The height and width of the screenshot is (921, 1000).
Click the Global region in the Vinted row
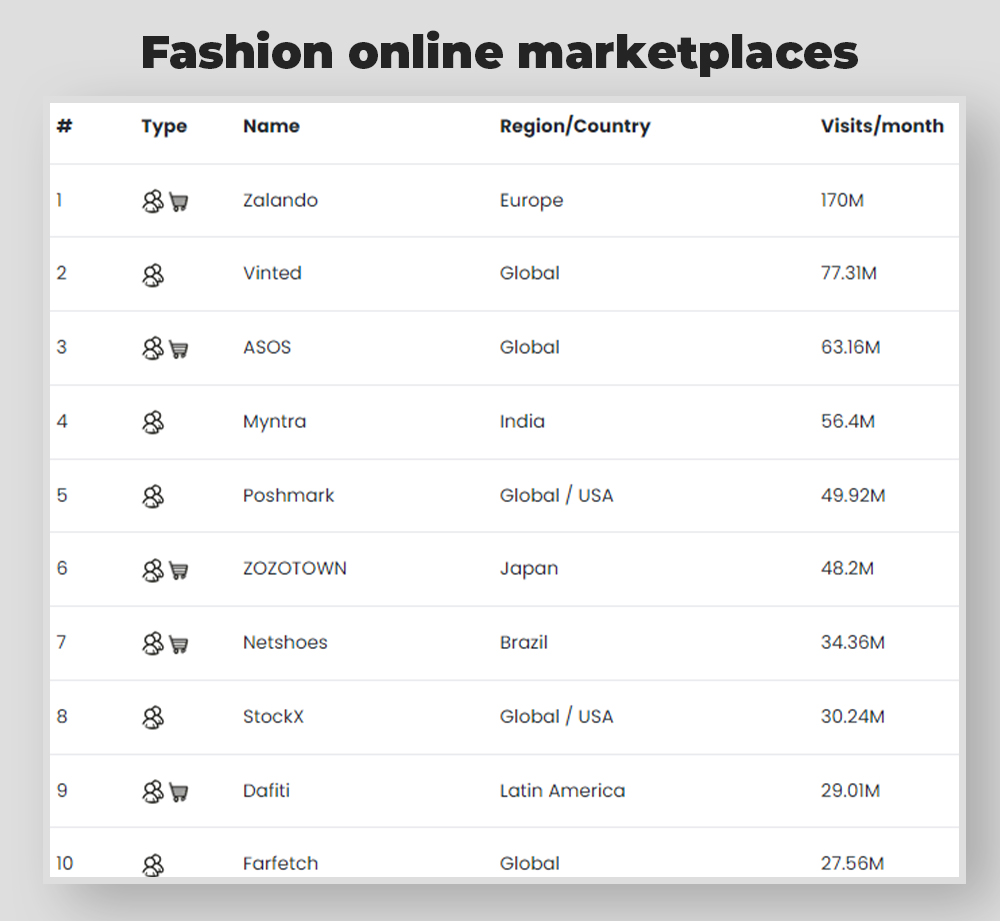pyautogui.click(x=529, y=273)
